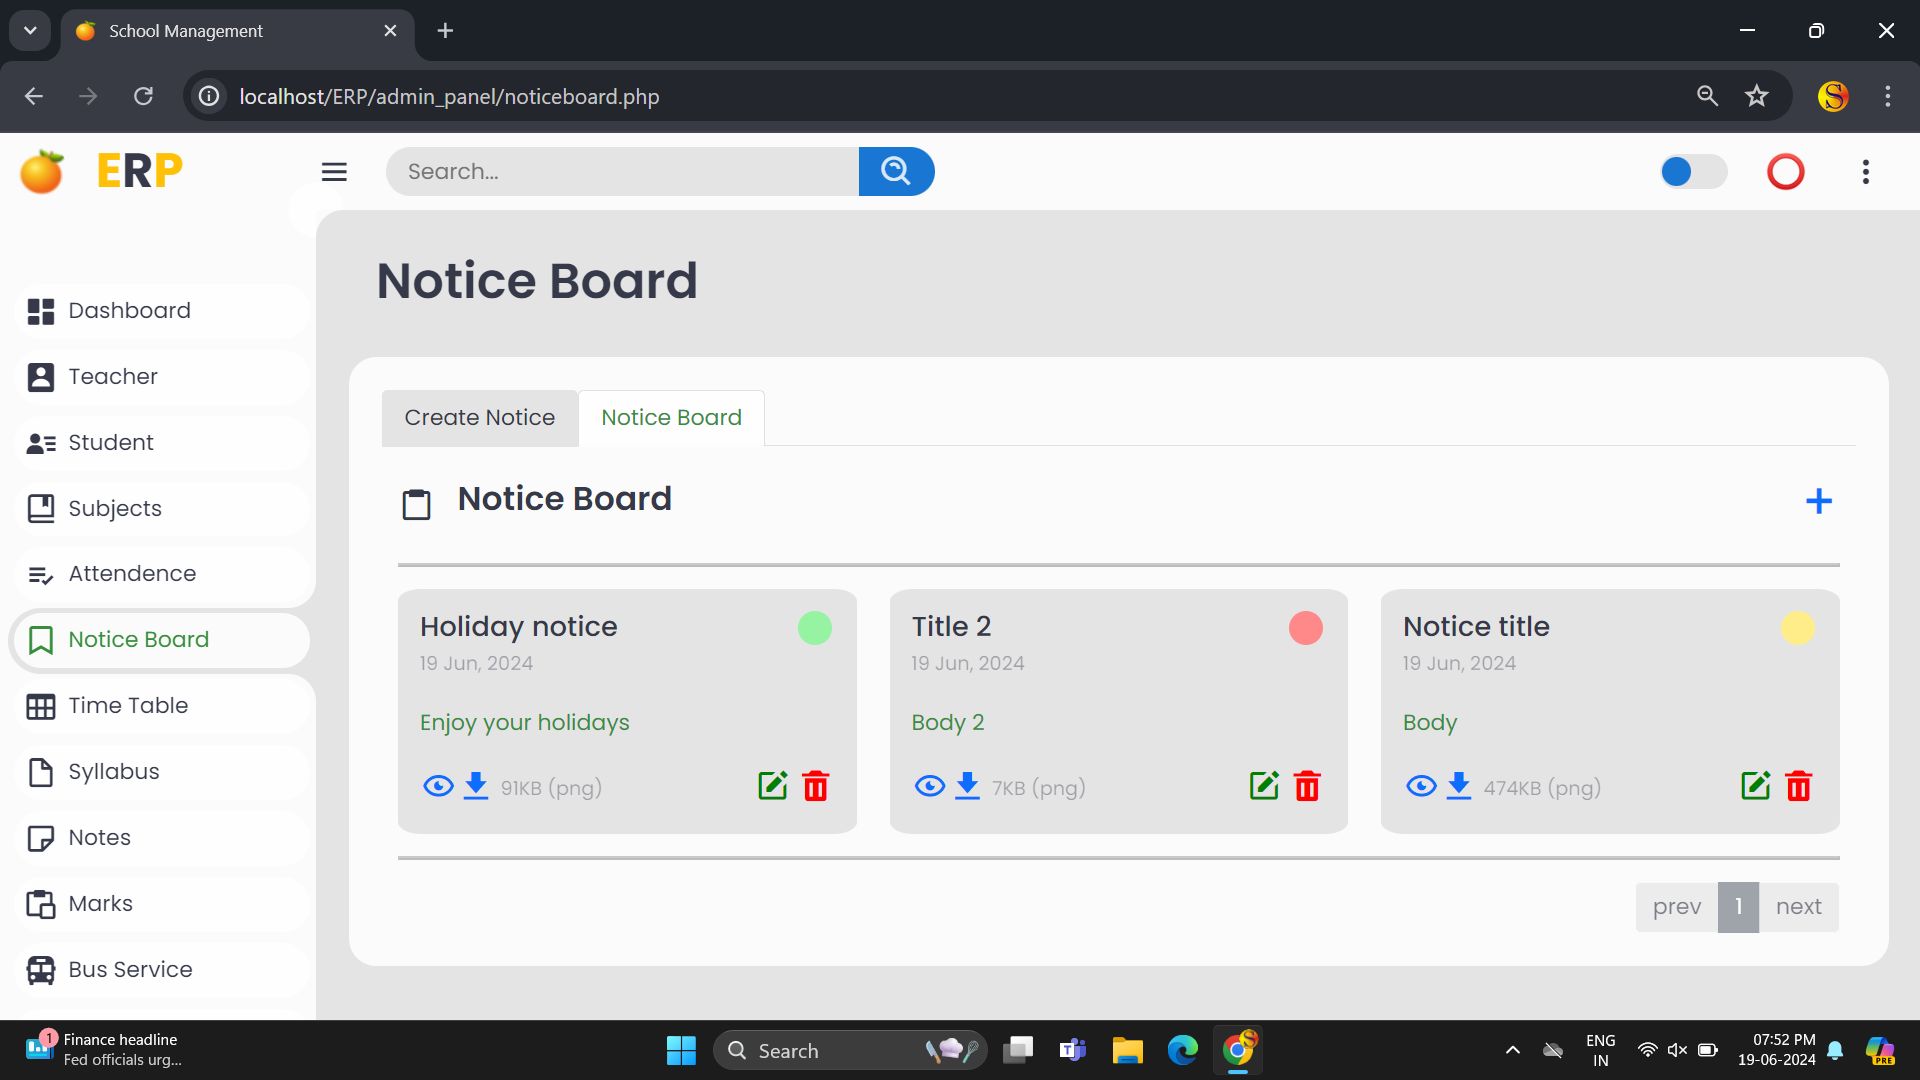The width and height of the screenshot is (1920, 1080).
Task: Delete the Holiday notice card
Action: 816,786
